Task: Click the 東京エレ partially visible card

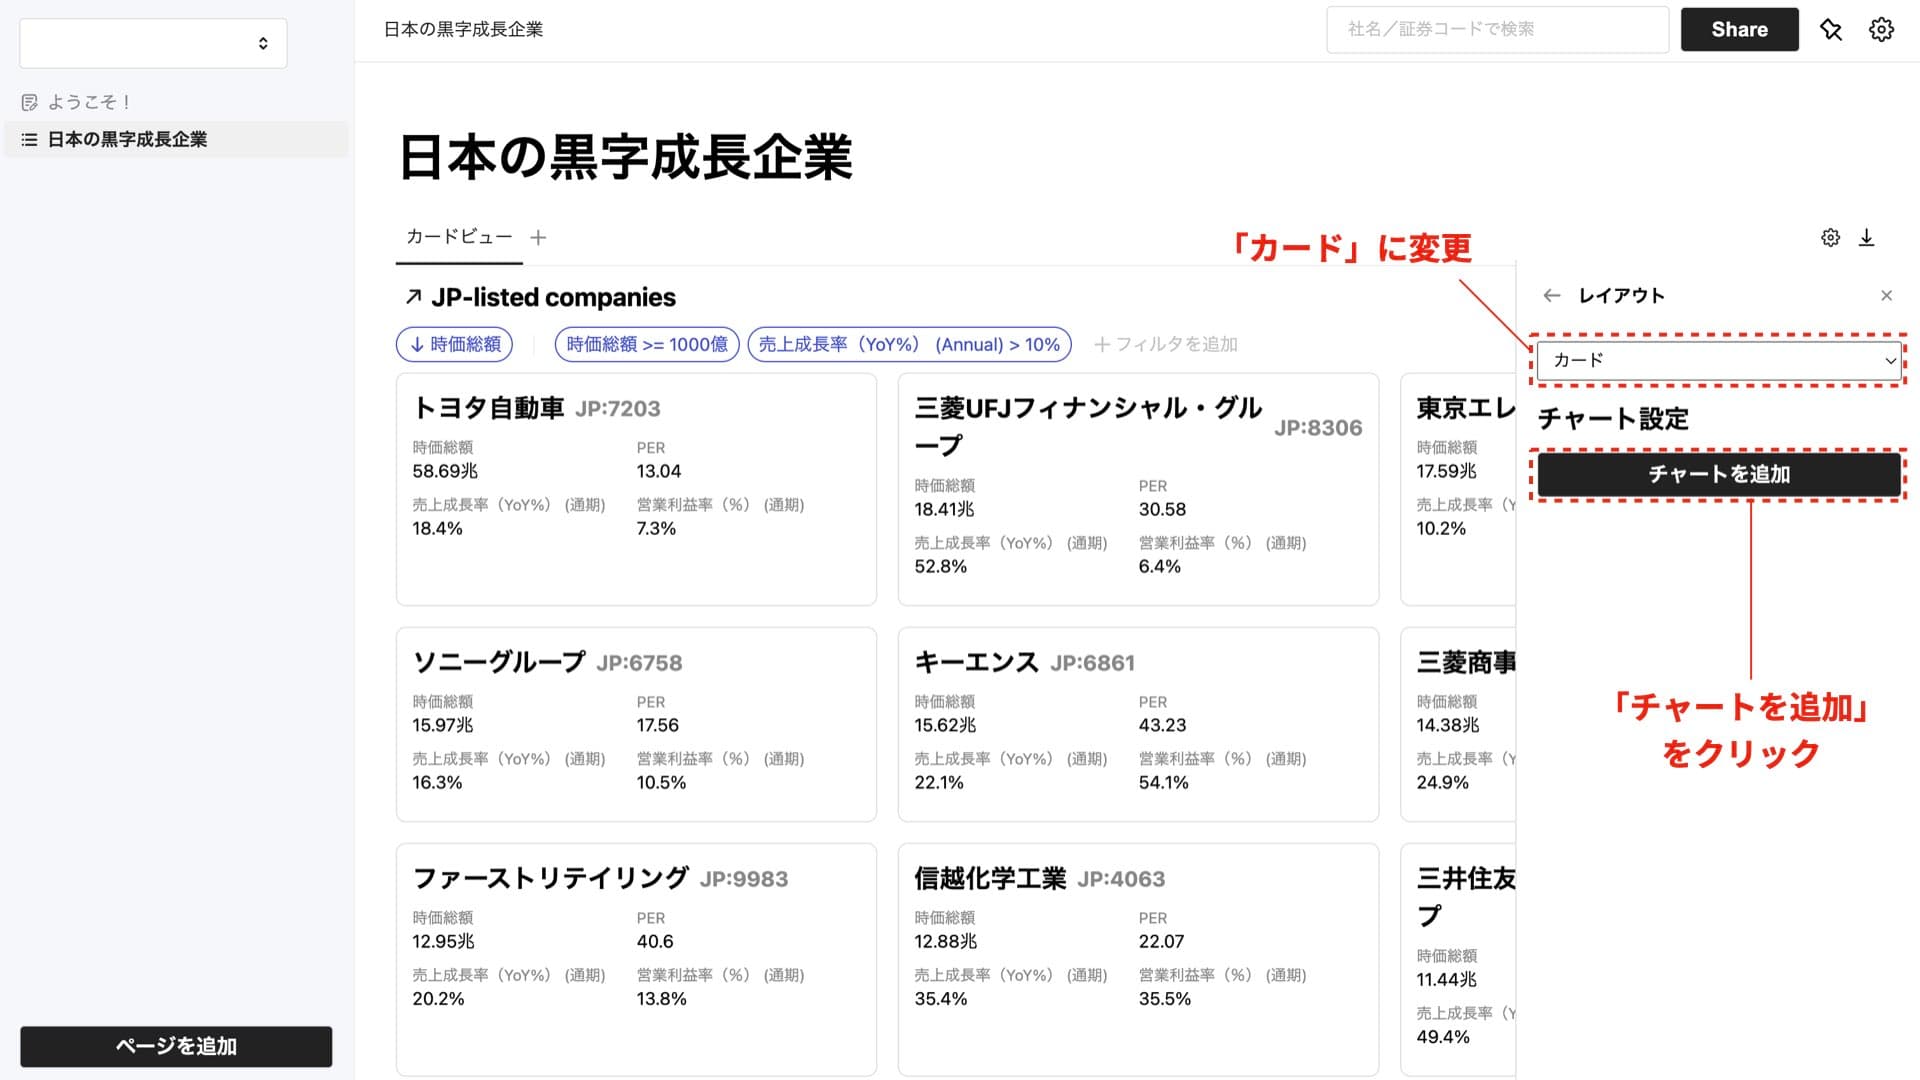Action: pyautogui.click(x=1458, y=490)
